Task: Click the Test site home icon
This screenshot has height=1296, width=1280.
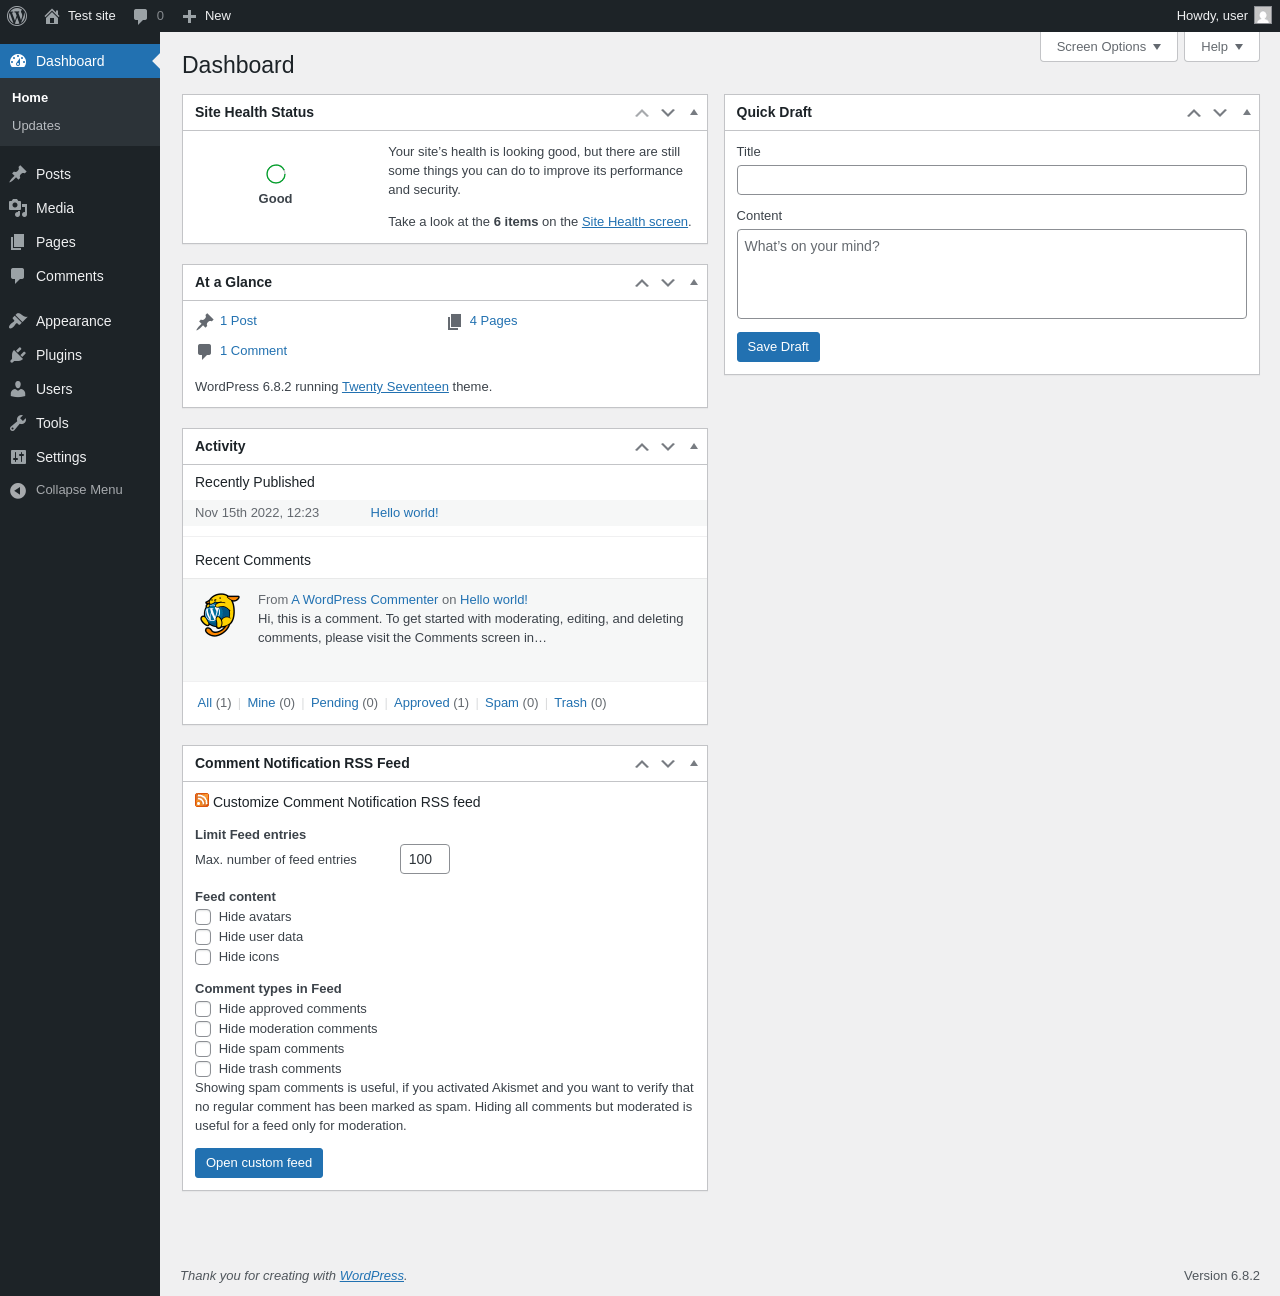Action: [52, 16]
